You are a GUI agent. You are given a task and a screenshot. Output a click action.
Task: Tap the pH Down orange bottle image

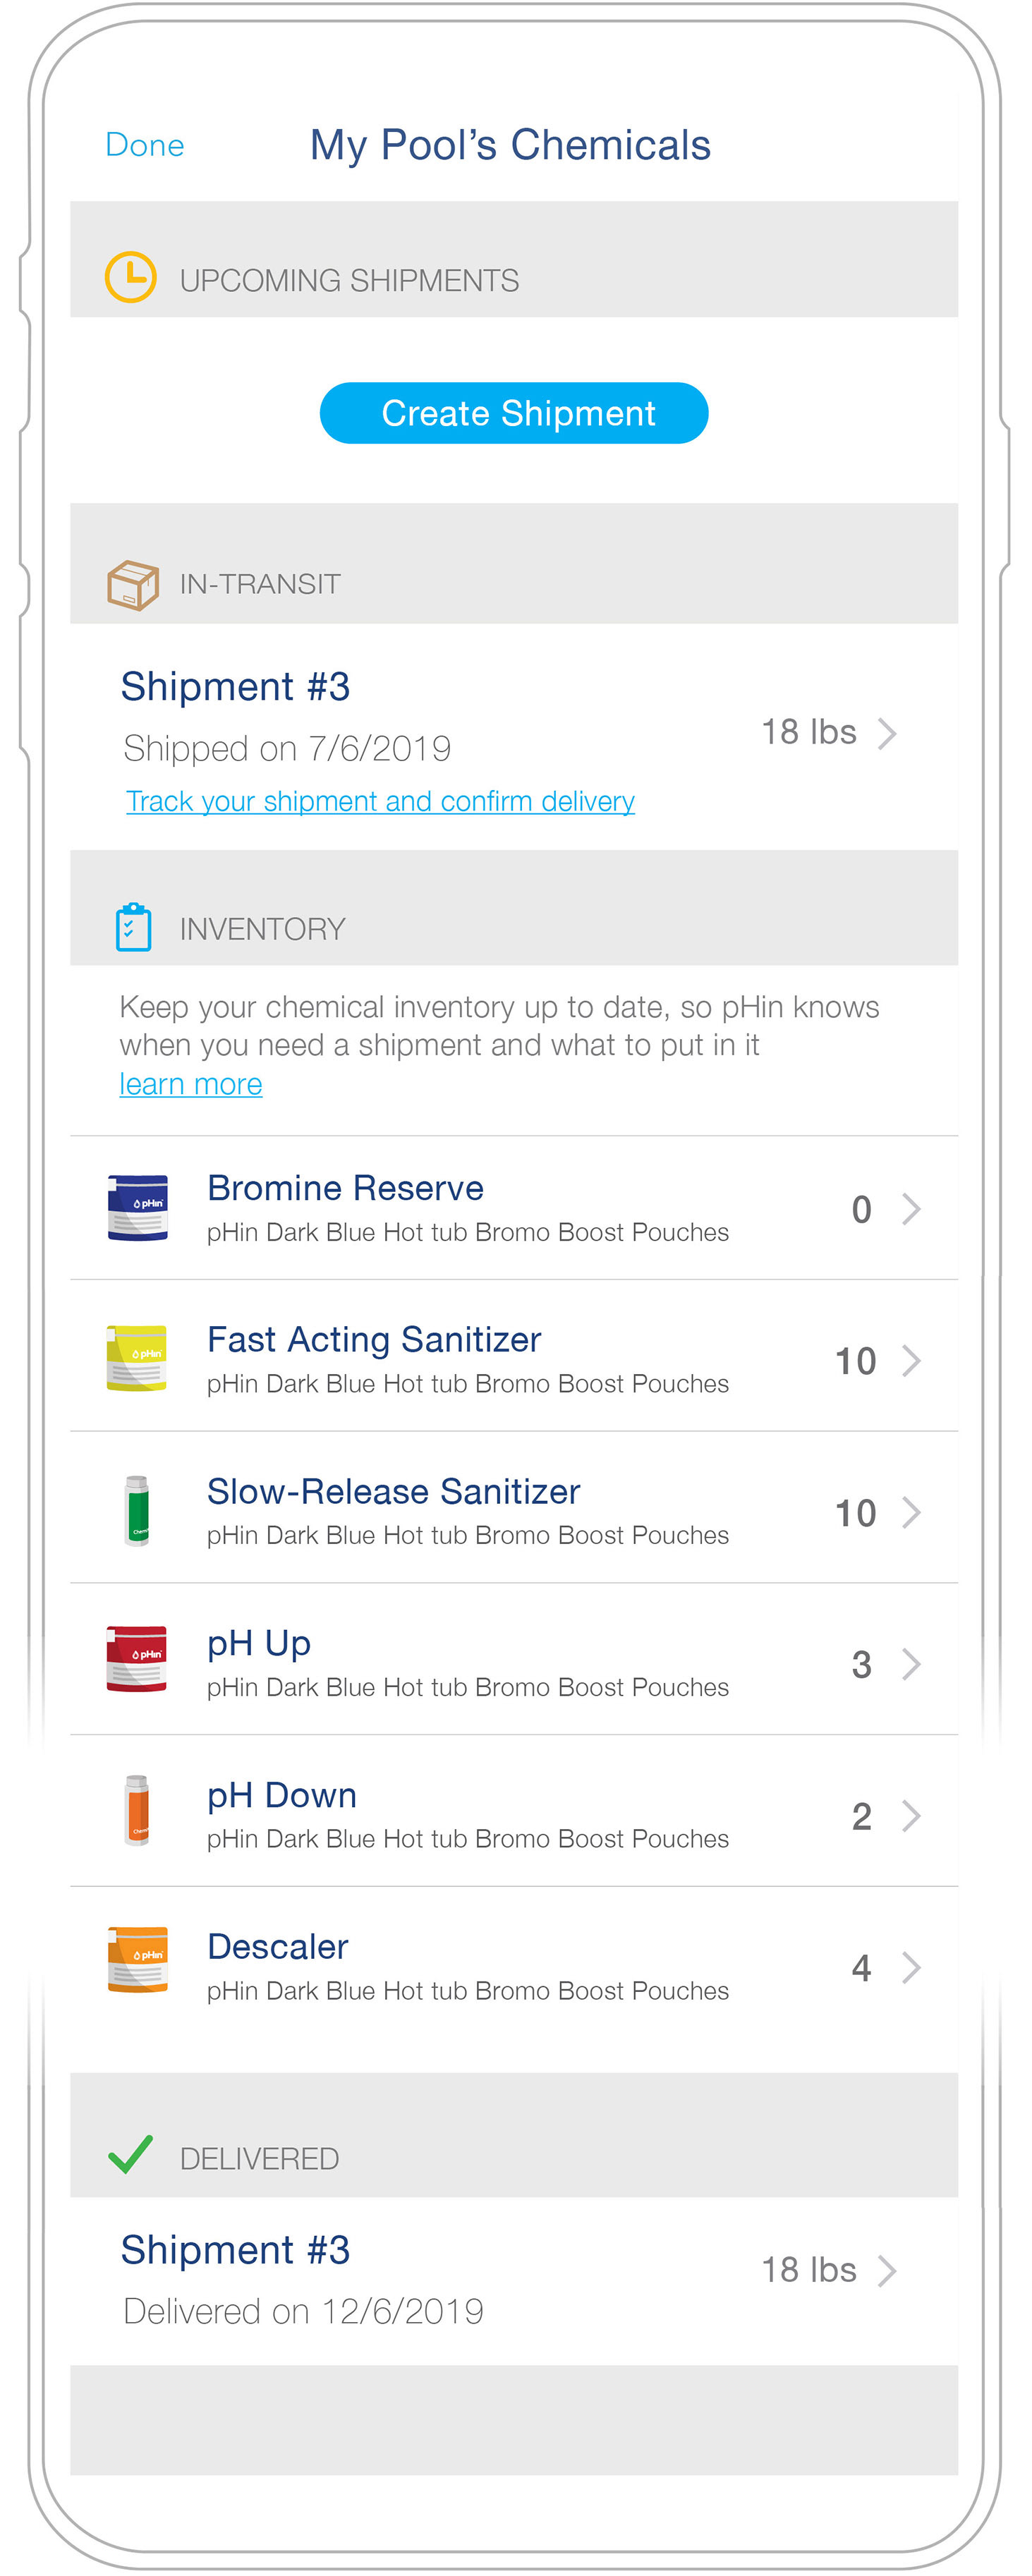point(138,1810)
